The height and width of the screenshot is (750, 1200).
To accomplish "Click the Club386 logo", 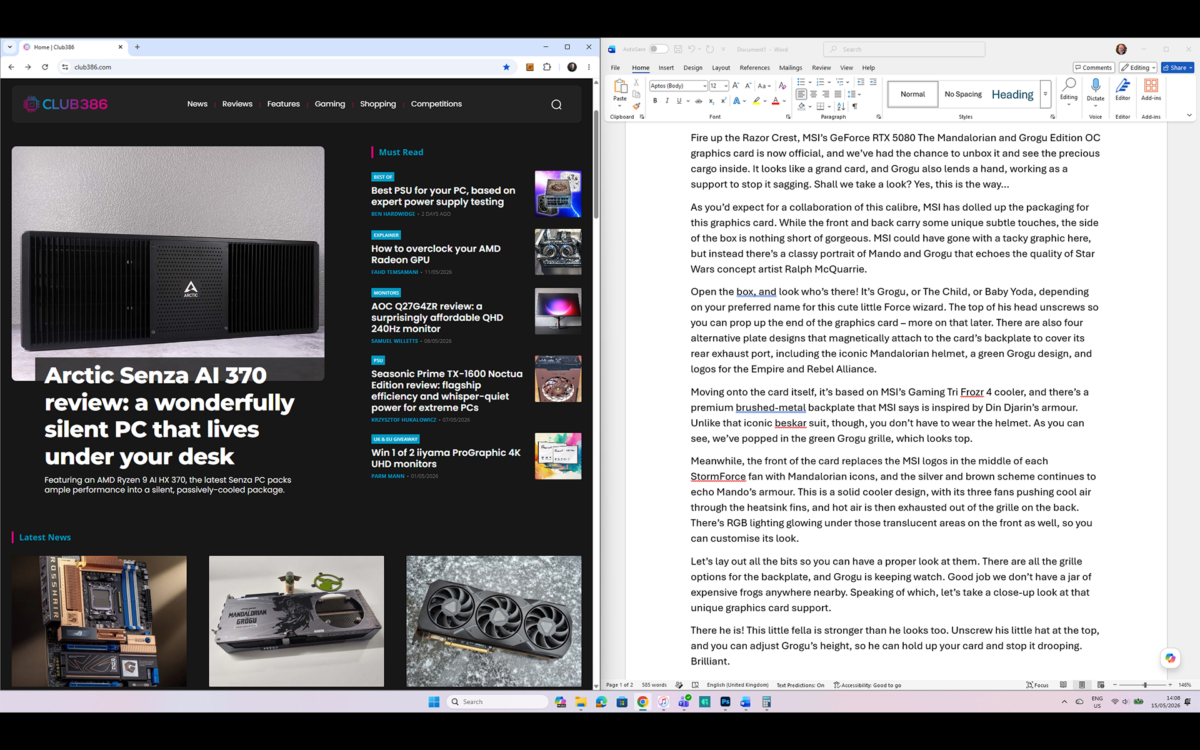I will tap(66, 104).
